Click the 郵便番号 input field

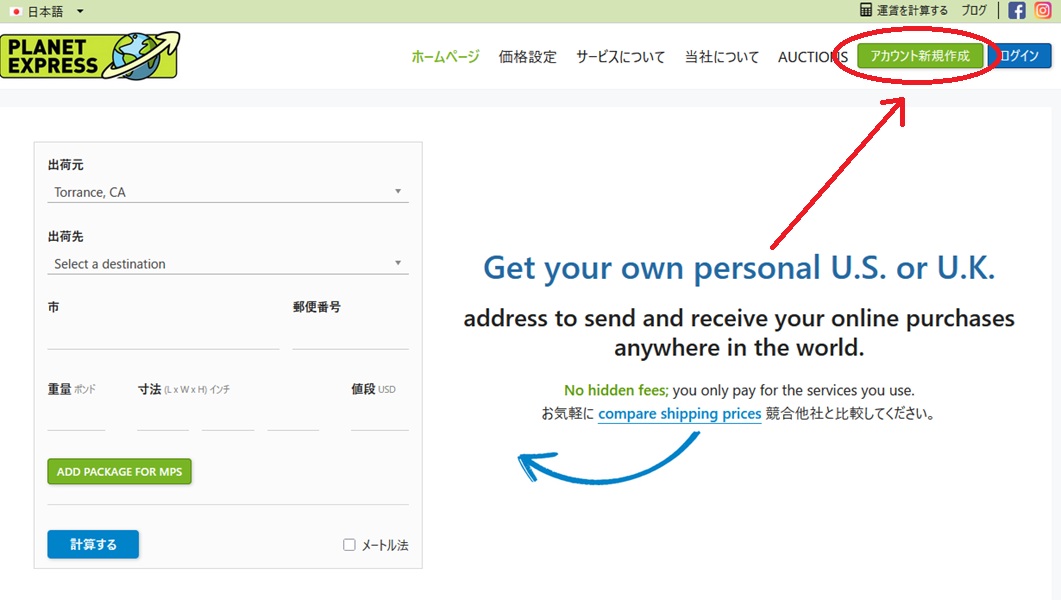350,337
